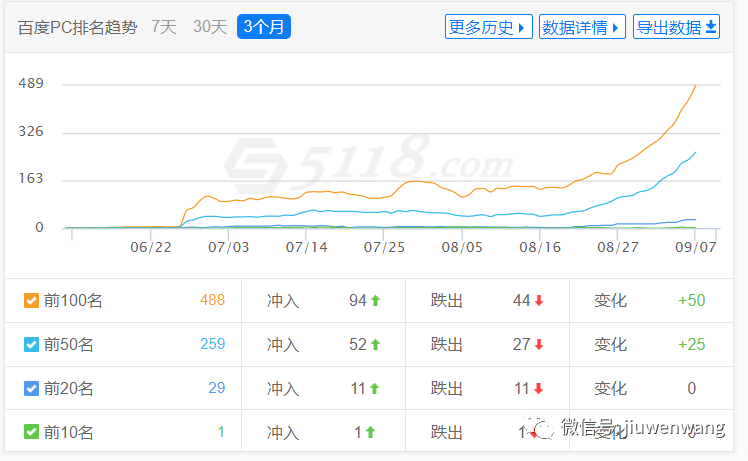Image resolution: width=748 pixels, height=461 pixels.
Task: Click green up arrow beside 94
Action: pos(375,300)
